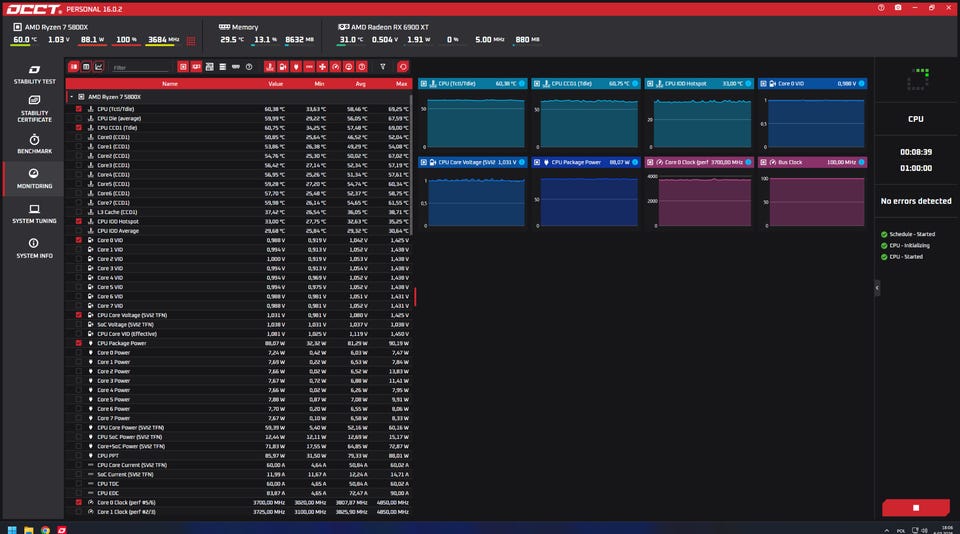The image size is (960, 534).
Task: Toggle the temperature sensors filter icon
Action: coord(269,67)
